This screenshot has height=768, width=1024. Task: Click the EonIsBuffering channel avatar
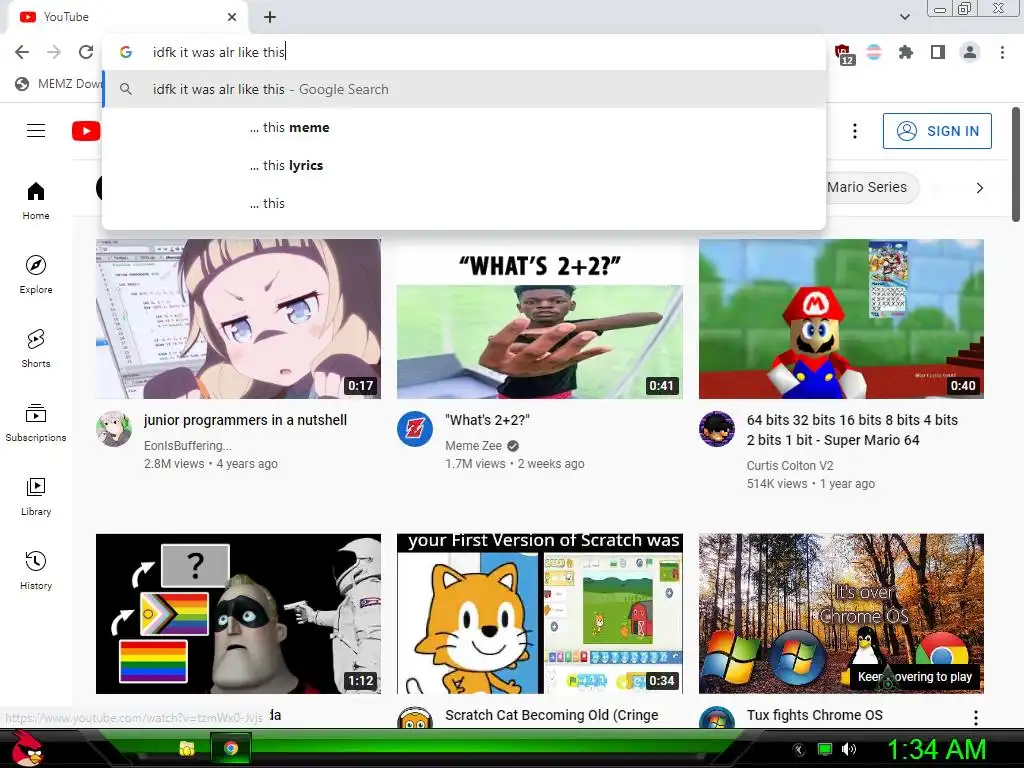pos(114,429)
